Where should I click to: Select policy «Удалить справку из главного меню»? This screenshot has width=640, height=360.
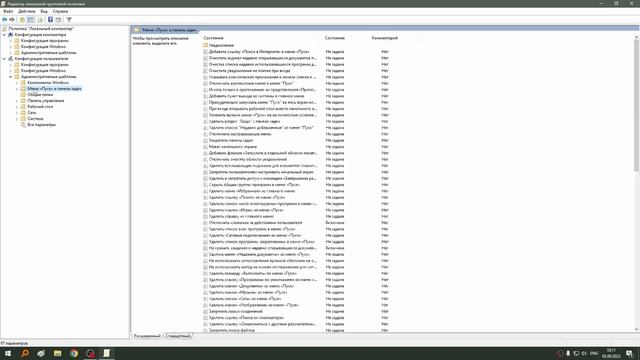tap(241, 216)
